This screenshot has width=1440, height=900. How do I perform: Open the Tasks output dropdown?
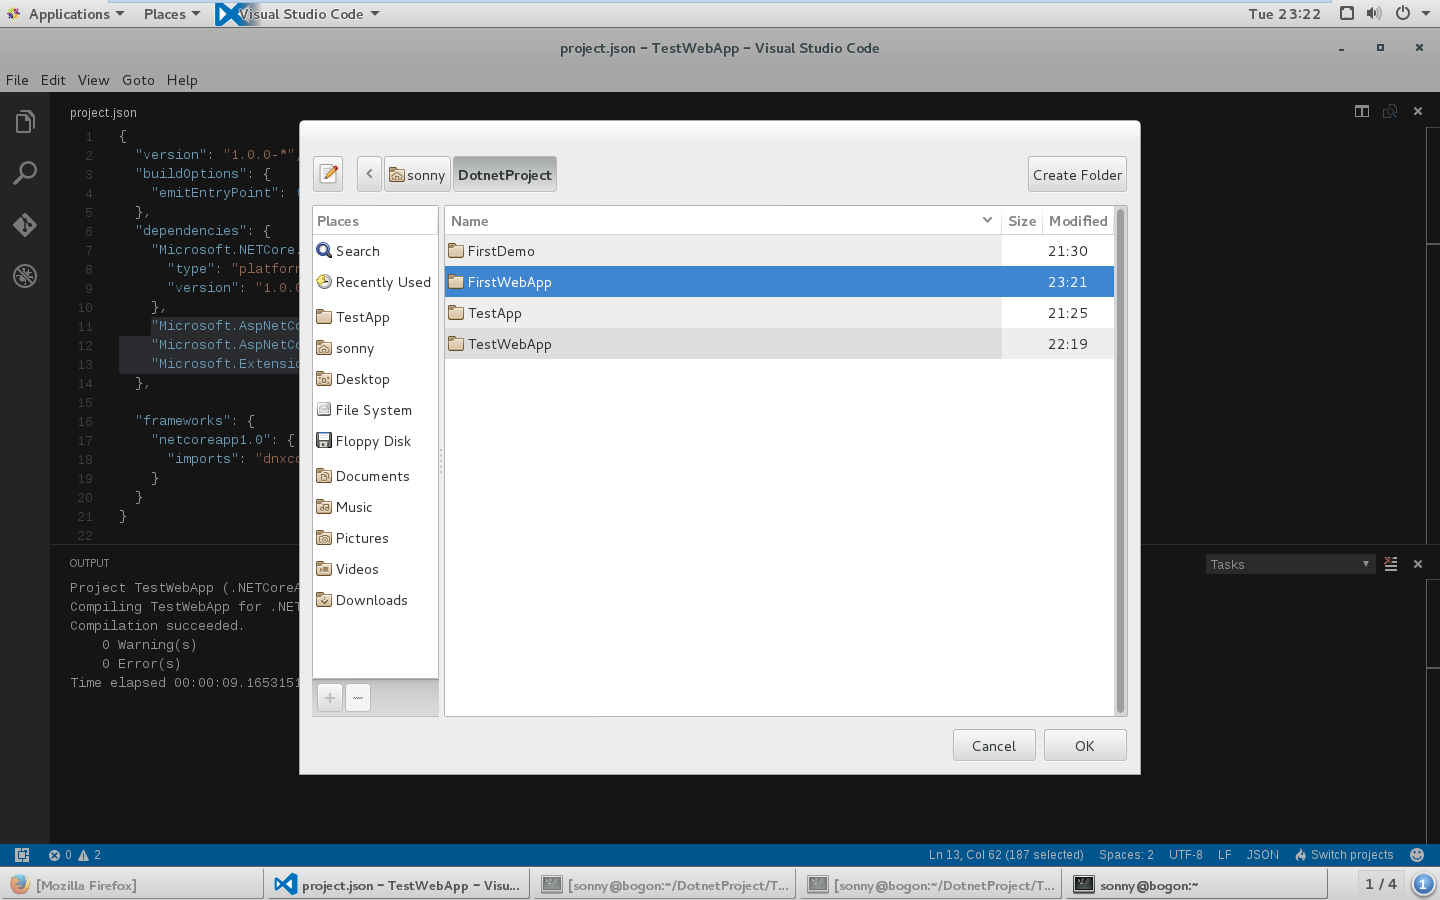click(x=1290, y=564)
